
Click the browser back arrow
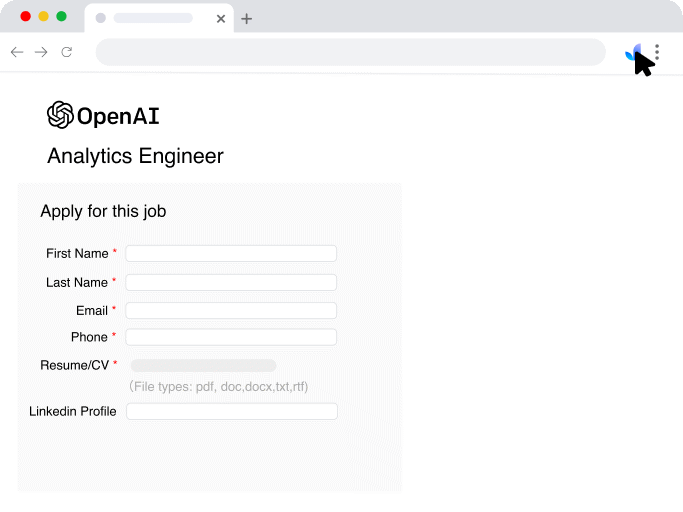click(x=17, y=52)
